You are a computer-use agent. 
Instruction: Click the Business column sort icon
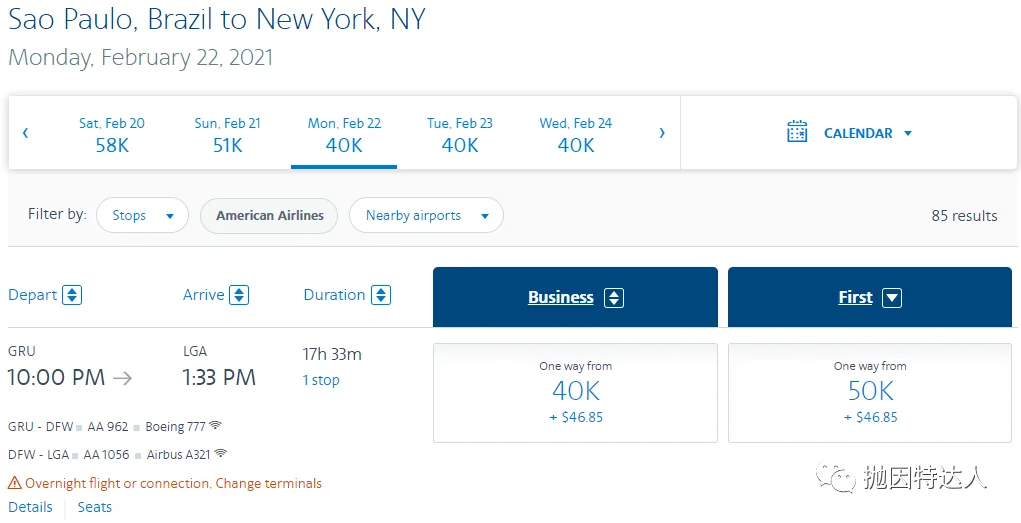615,298
